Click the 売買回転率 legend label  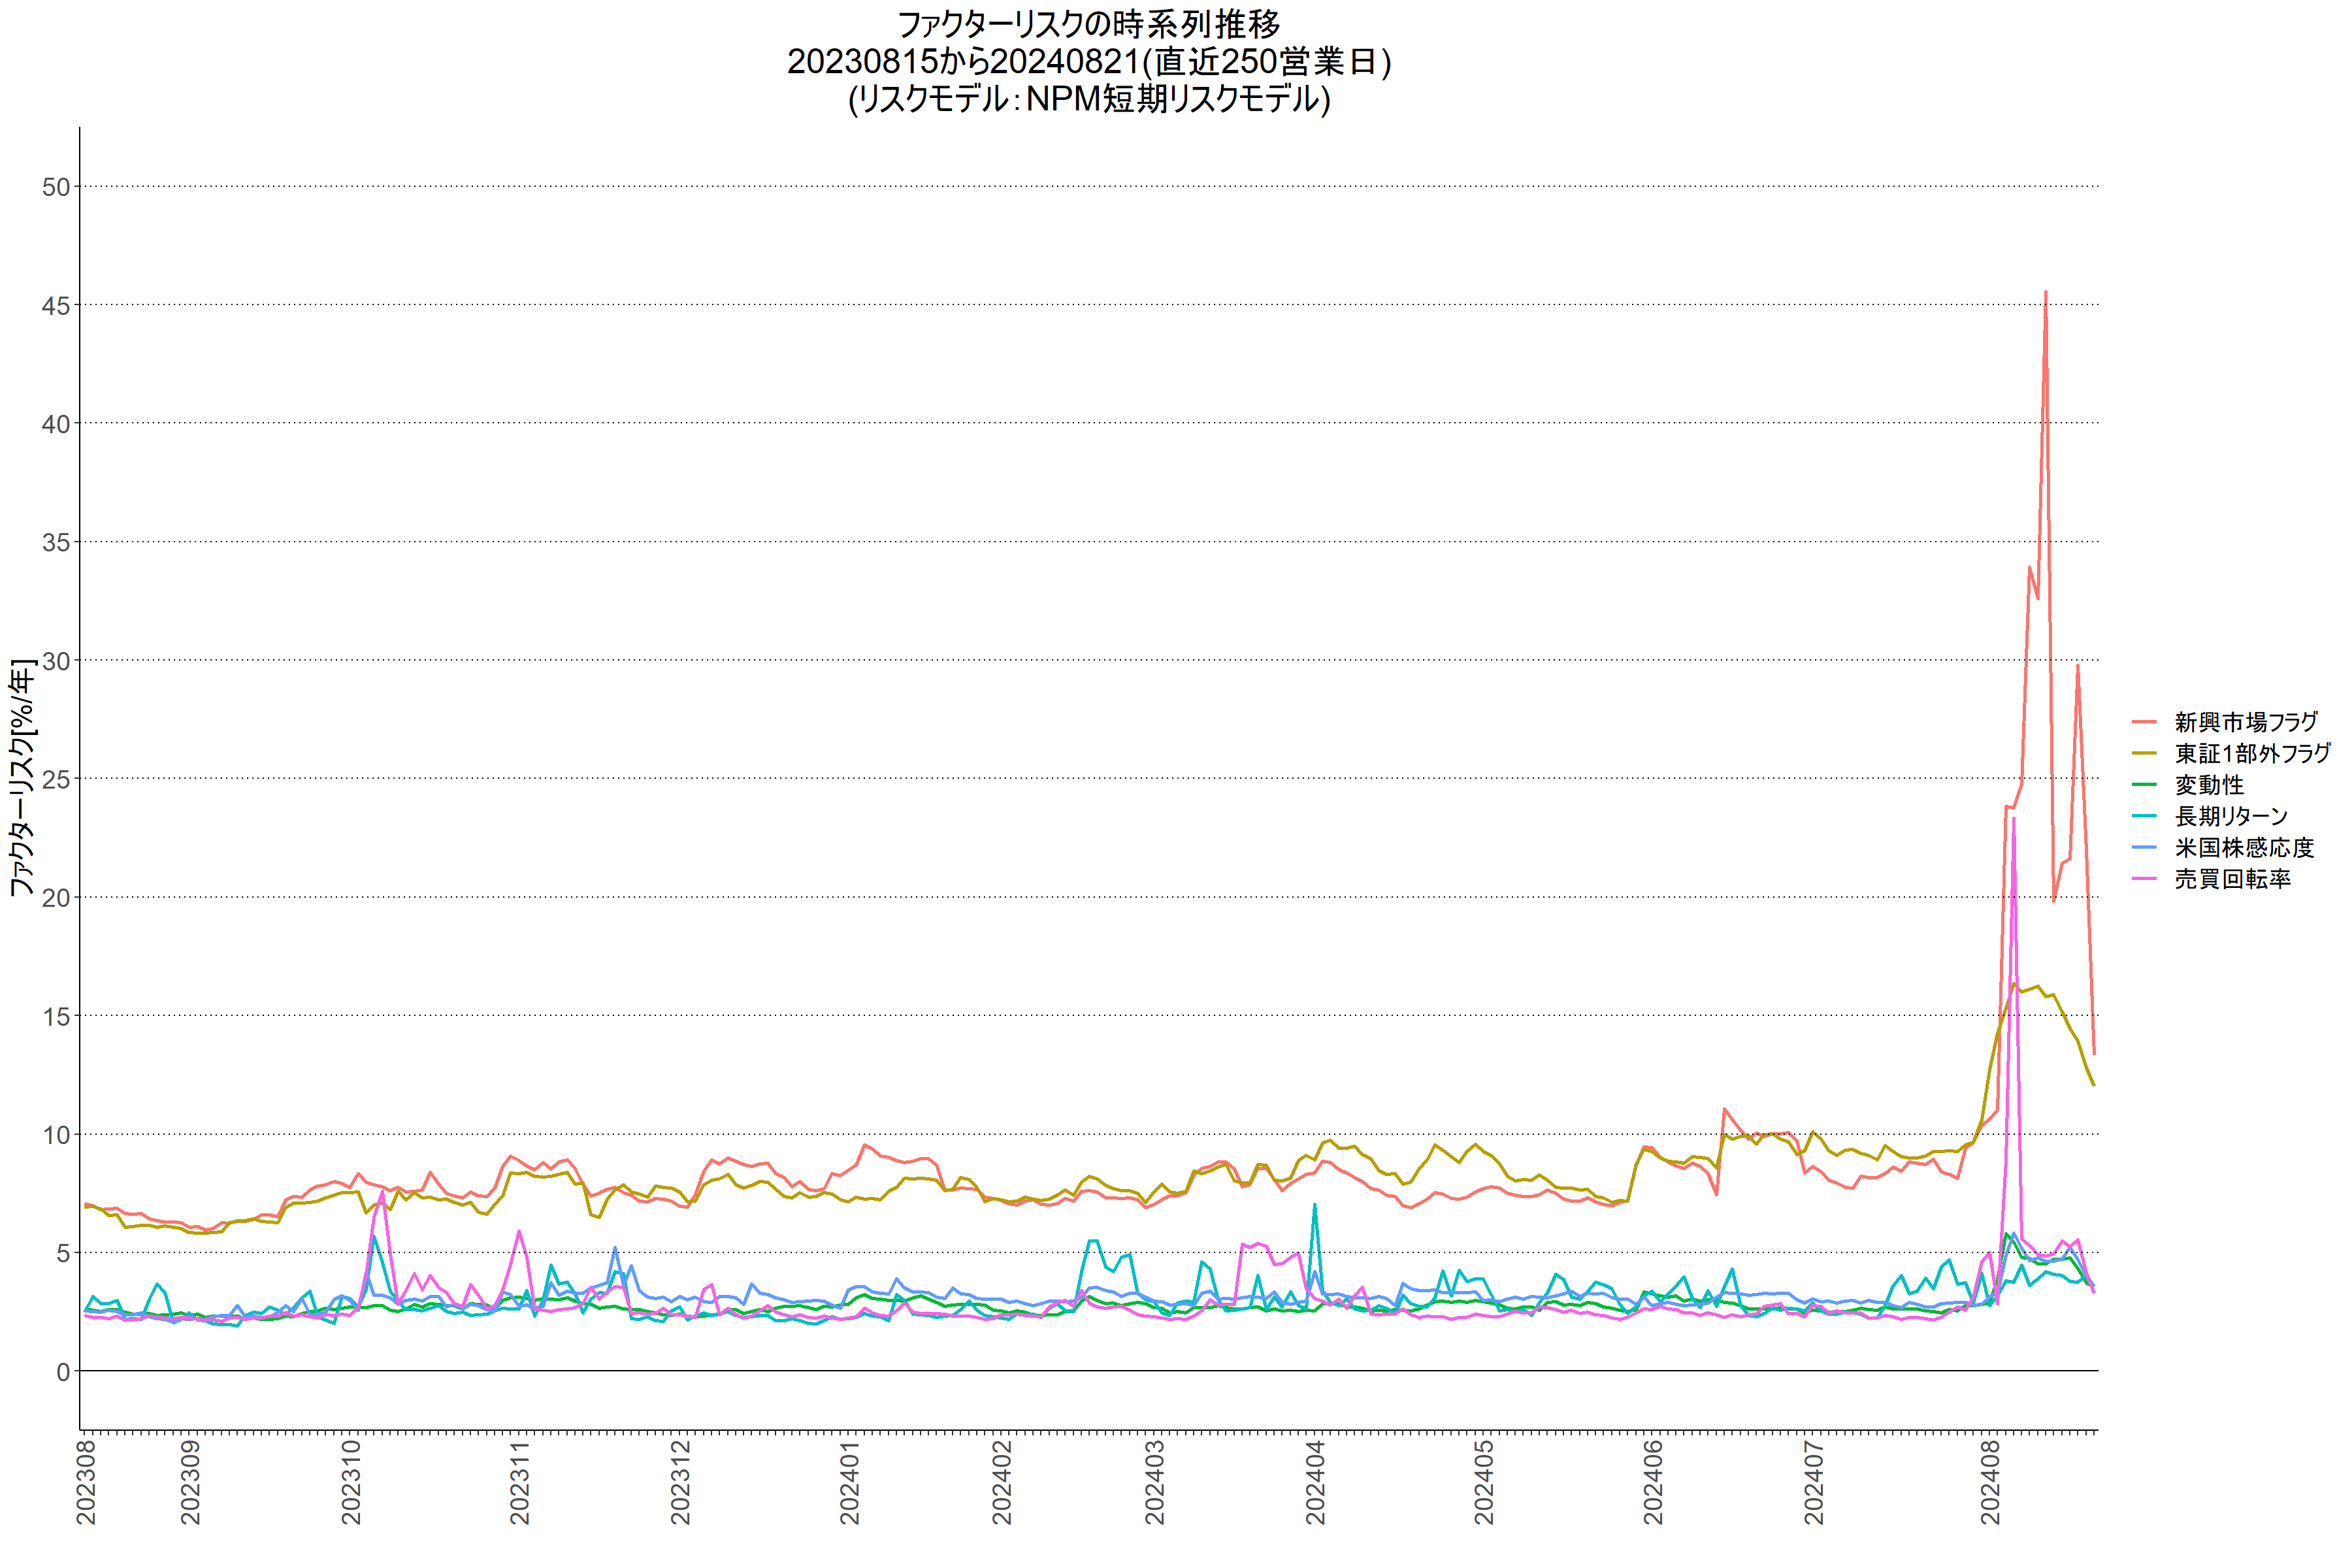(x=2232, y=879)
